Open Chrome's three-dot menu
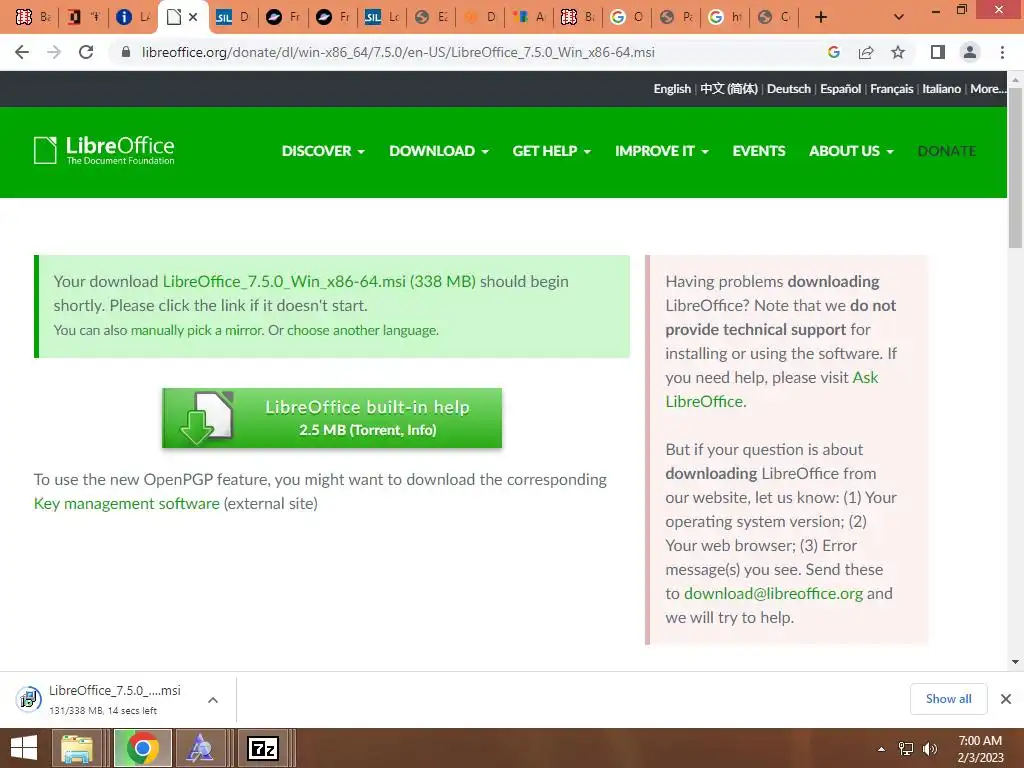The image size is (1024, 768). click(1002, 52)
